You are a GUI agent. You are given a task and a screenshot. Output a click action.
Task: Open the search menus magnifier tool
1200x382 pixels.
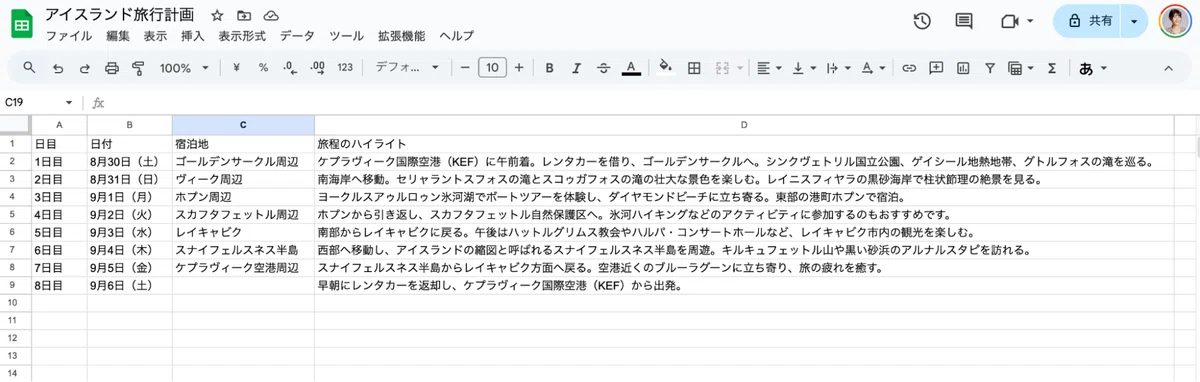(29, 68)
